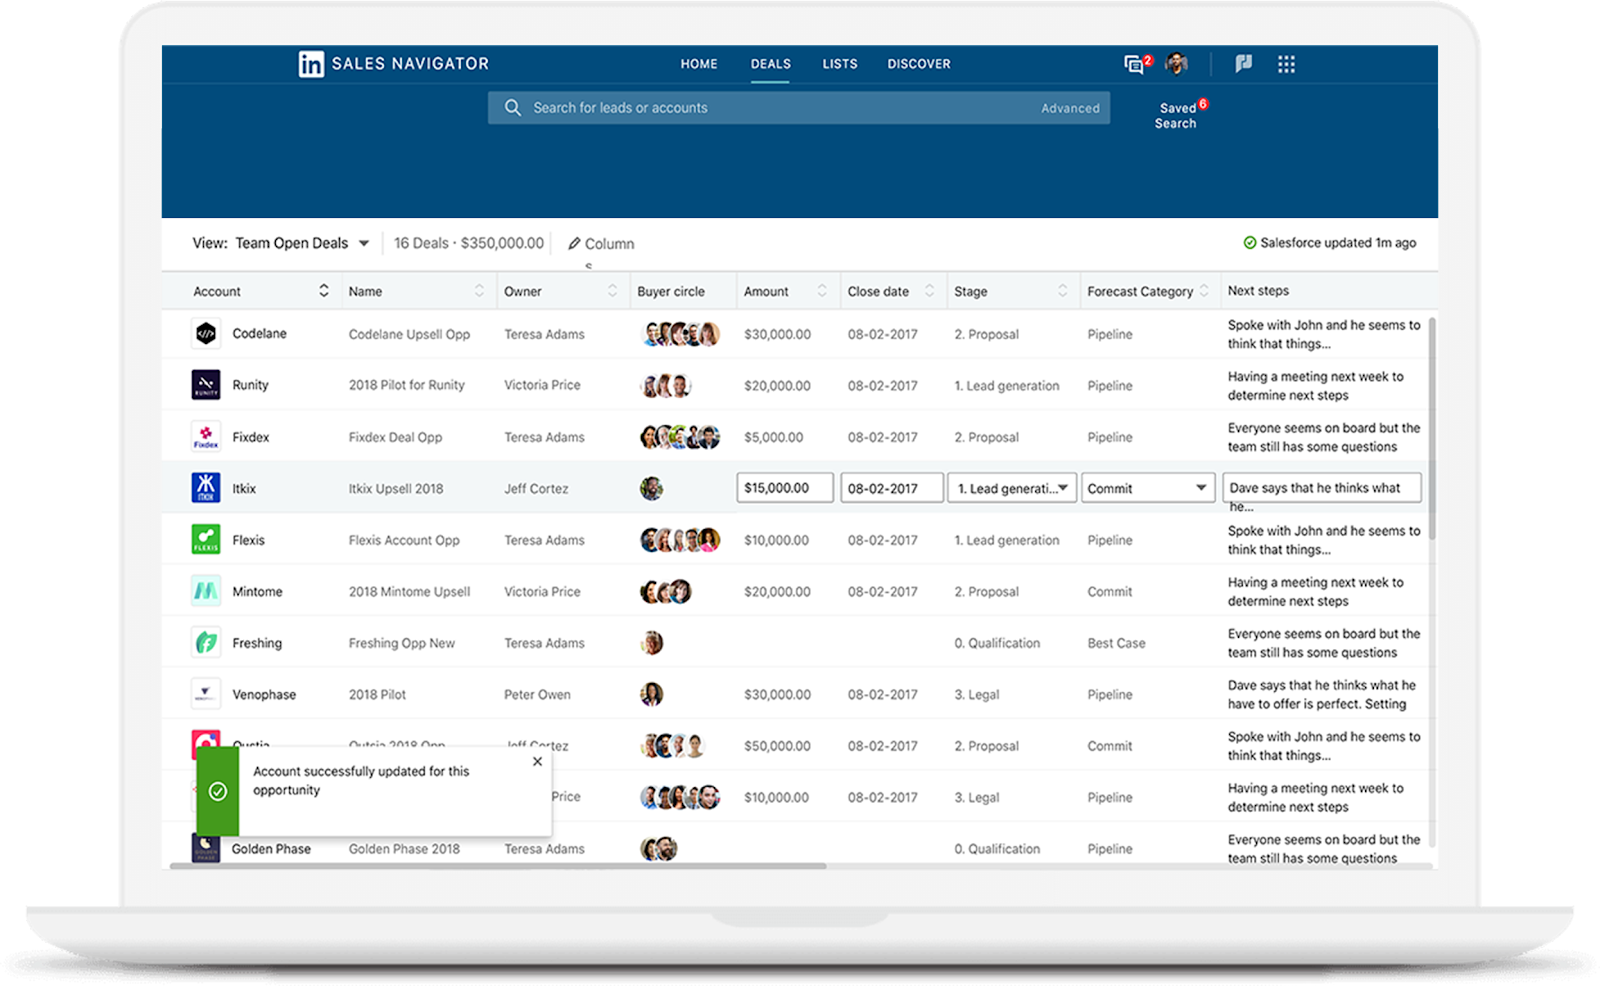Sort by Amount column
The width and height of the screenshot is (1600, 986).
pos(822,291)
